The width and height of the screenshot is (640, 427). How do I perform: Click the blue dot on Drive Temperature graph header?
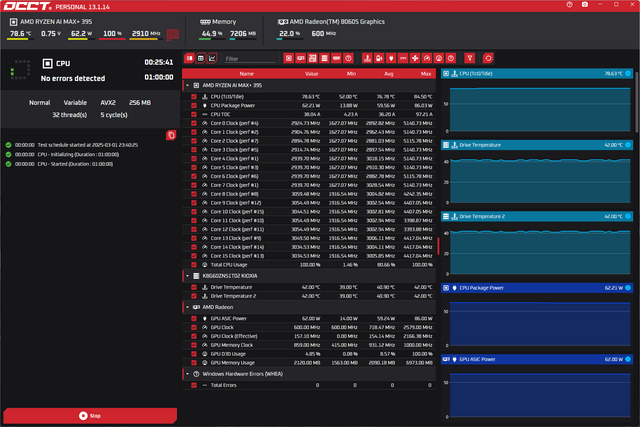click(x=628, y=145)
